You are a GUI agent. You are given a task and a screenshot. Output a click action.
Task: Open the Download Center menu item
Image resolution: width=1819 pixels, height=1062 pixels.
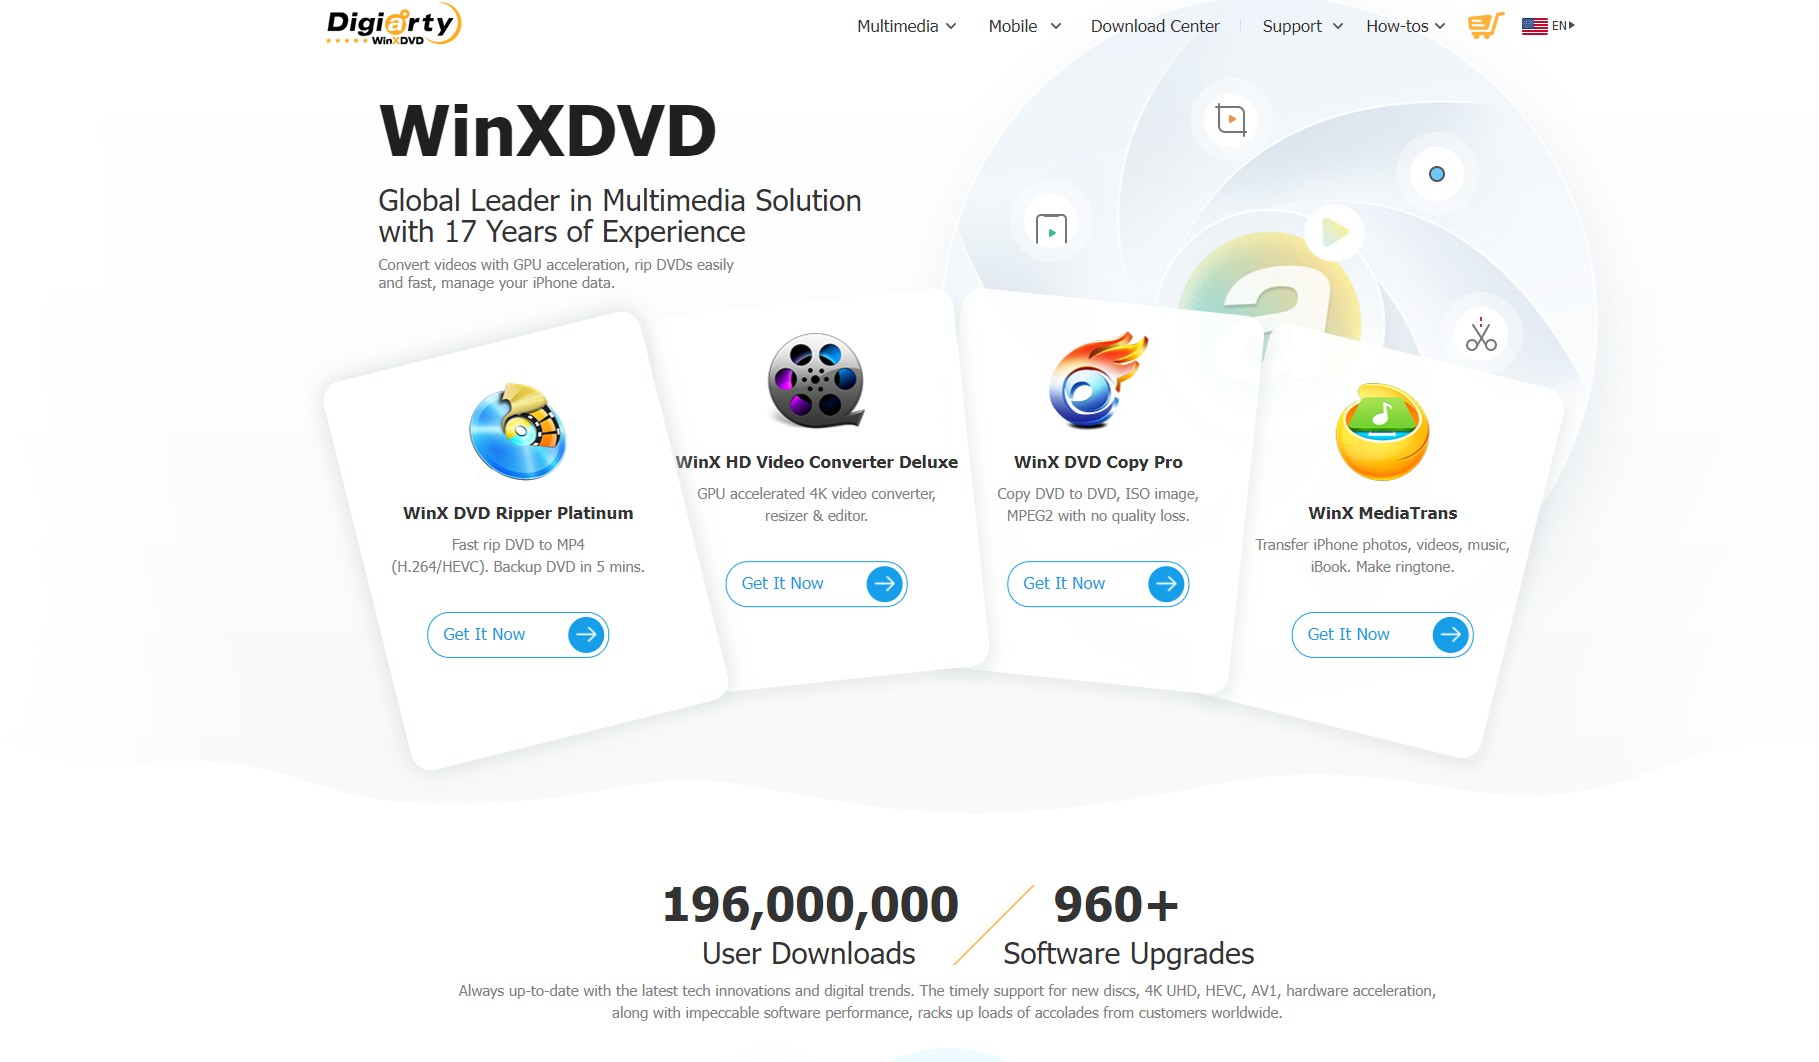[1154, 26]
